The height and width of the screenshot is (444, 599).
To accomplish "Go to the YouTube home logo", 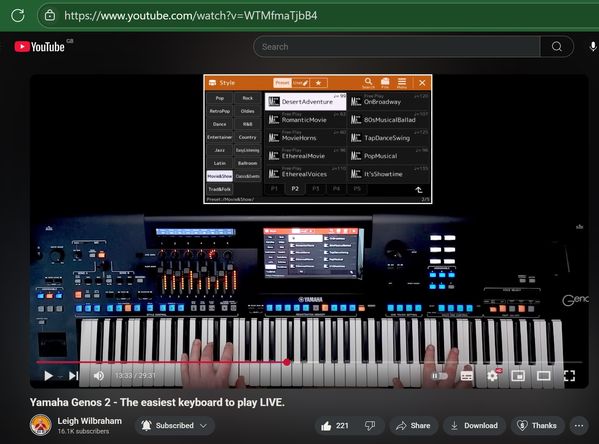I will [40, 47].
